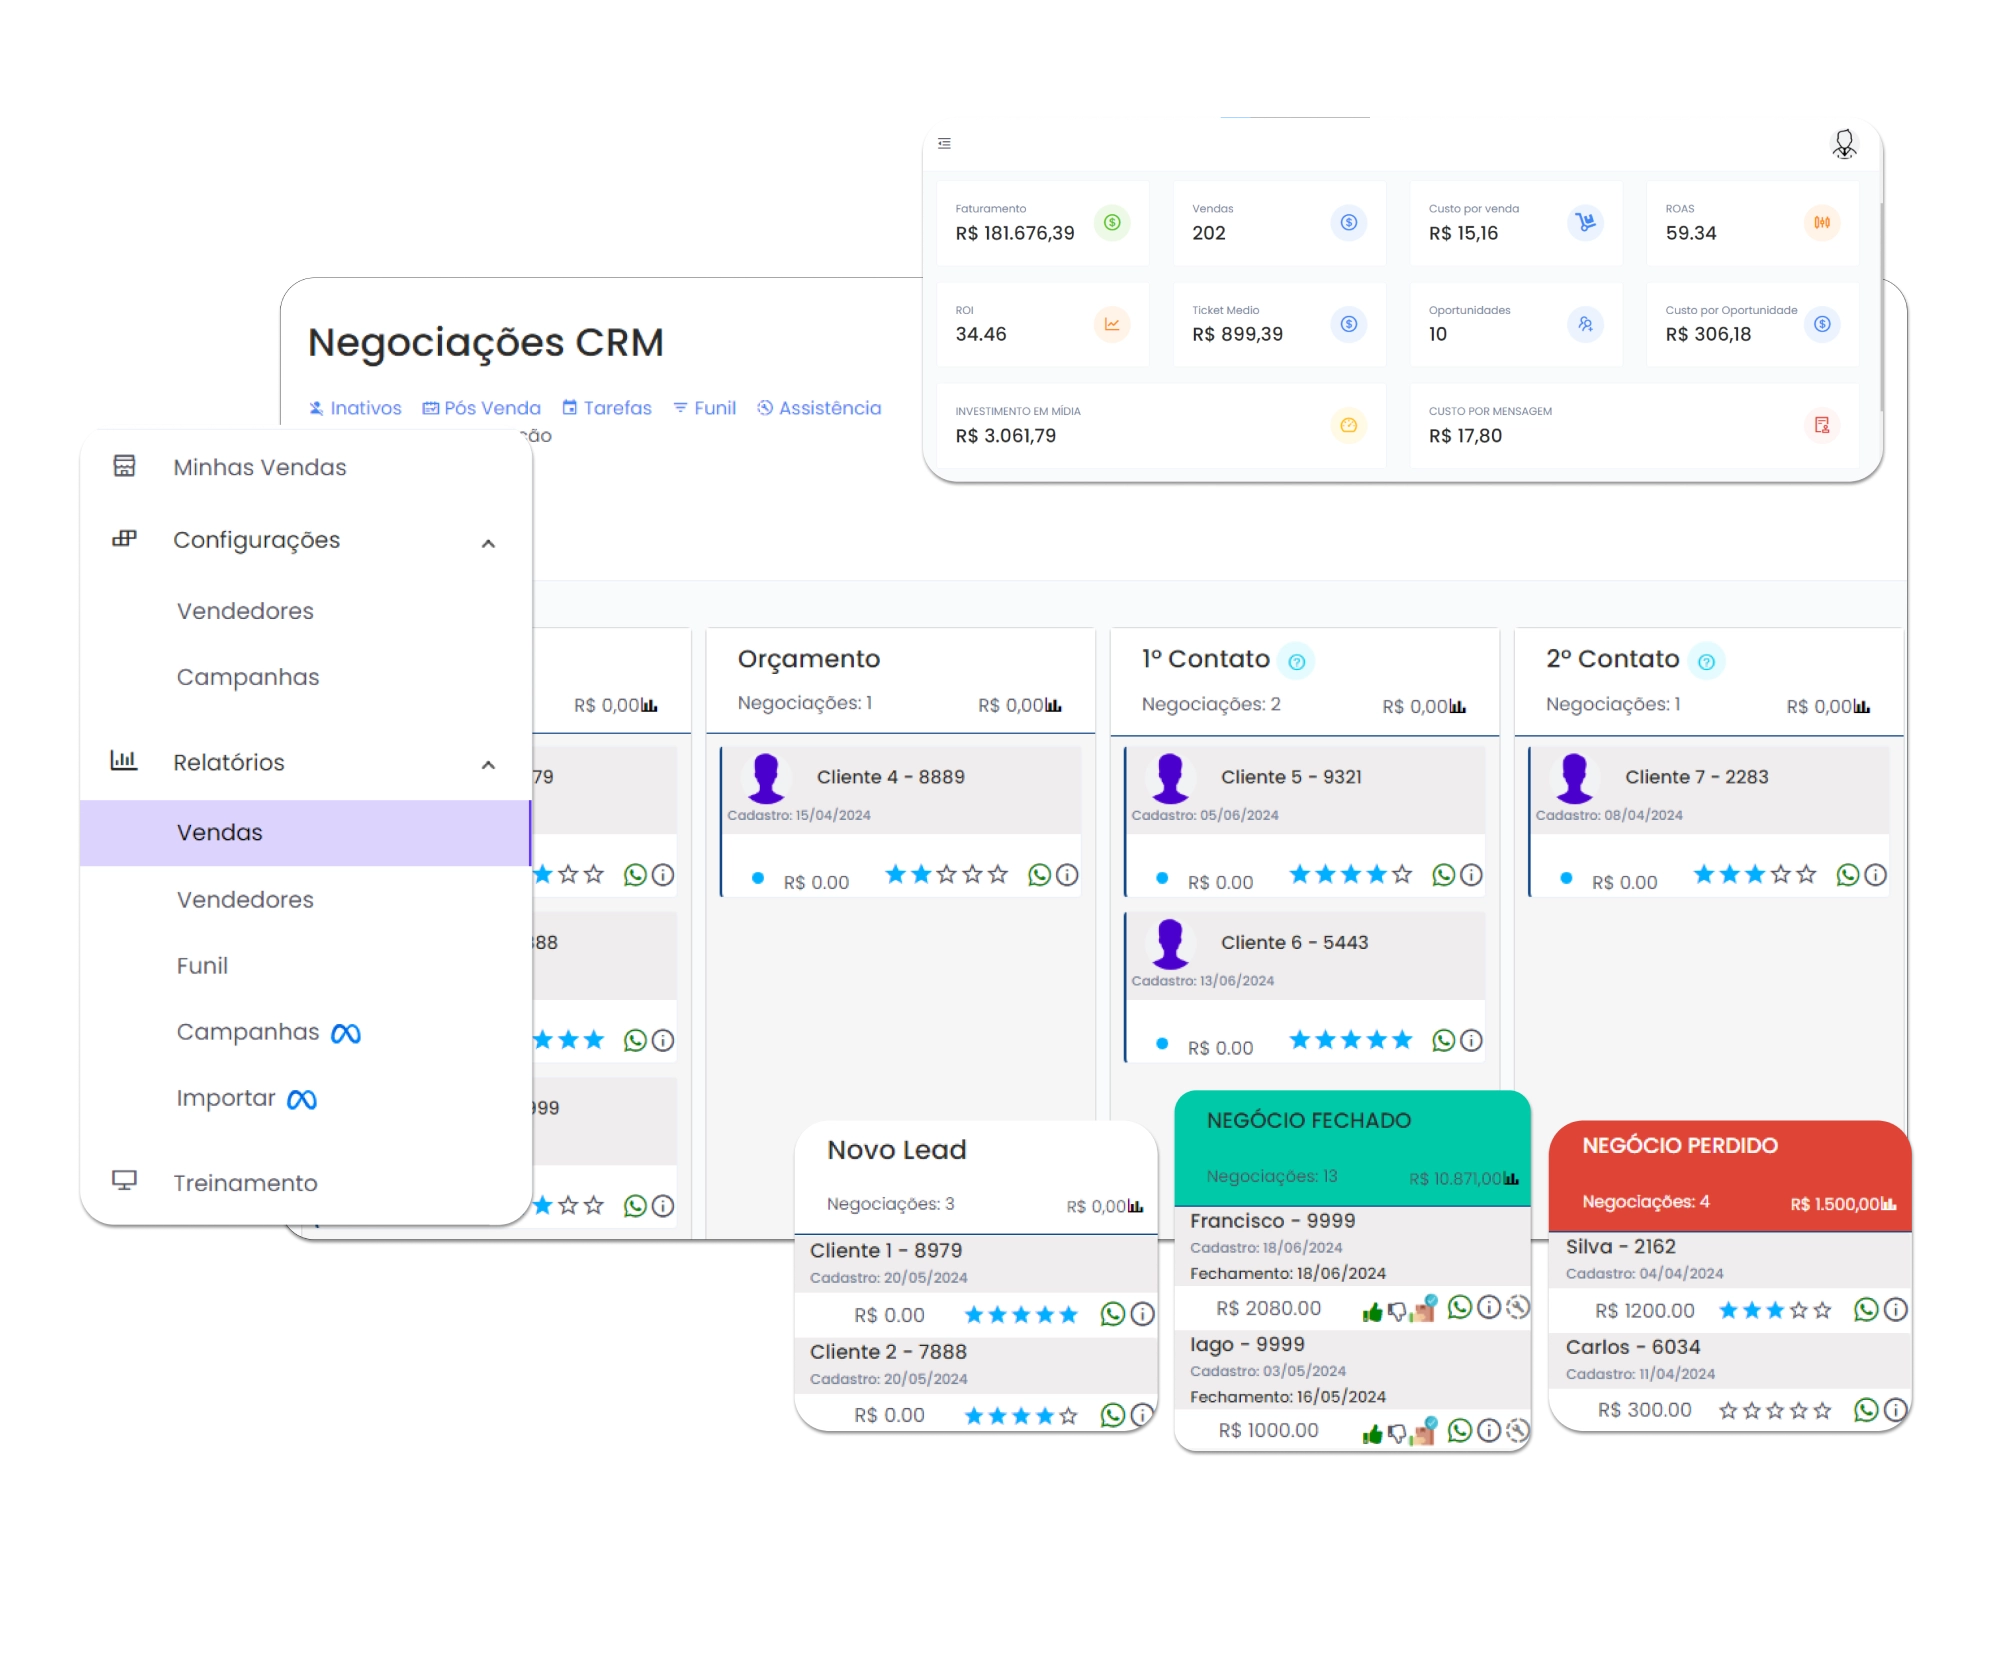Screen dimensions: 2000x1667
Task: Collapse the Relatórios menu section
Action: tap(488, 765)
